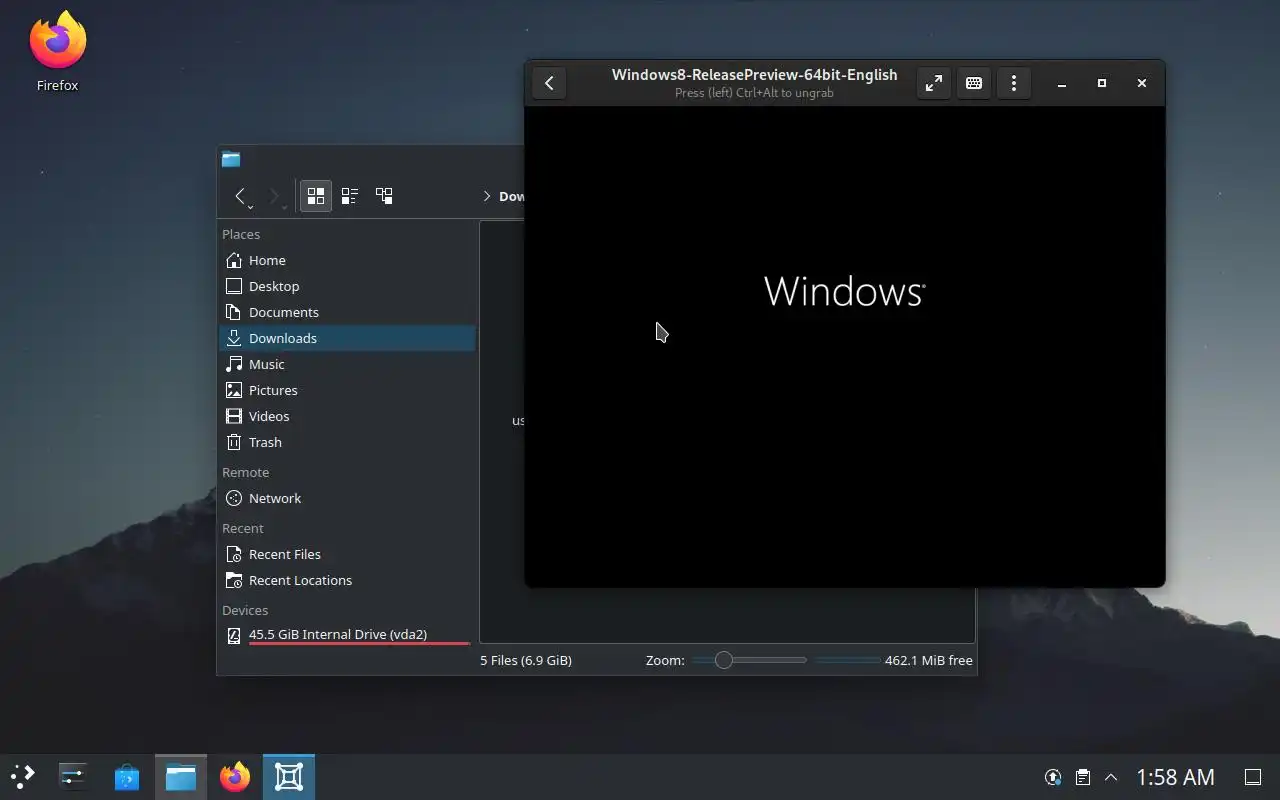
Task: Click the Trash bin icon in Places
Action: click(234, 442)
